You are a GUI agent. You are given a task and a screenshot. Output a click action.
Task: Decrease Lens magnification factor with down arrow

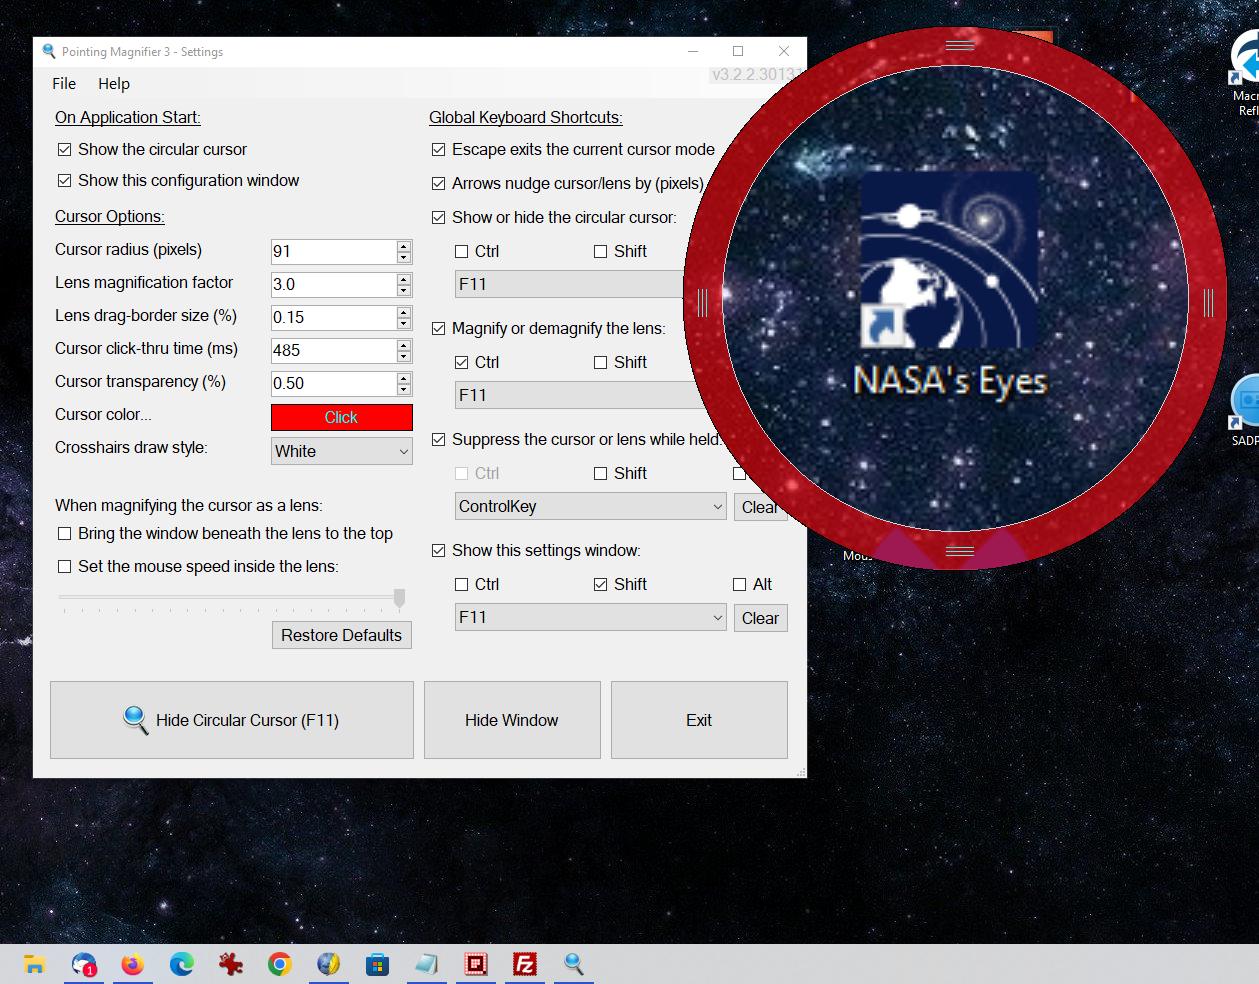click(404, 290)
